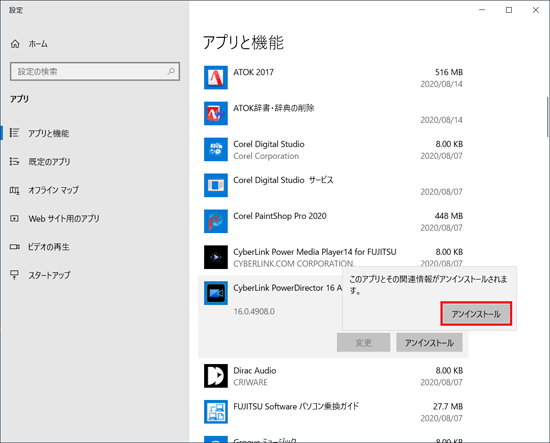The height and width of the screenshot is (443, 550).
Task: Click the ATOK 2017 app icon
Action: click(216, 78)
